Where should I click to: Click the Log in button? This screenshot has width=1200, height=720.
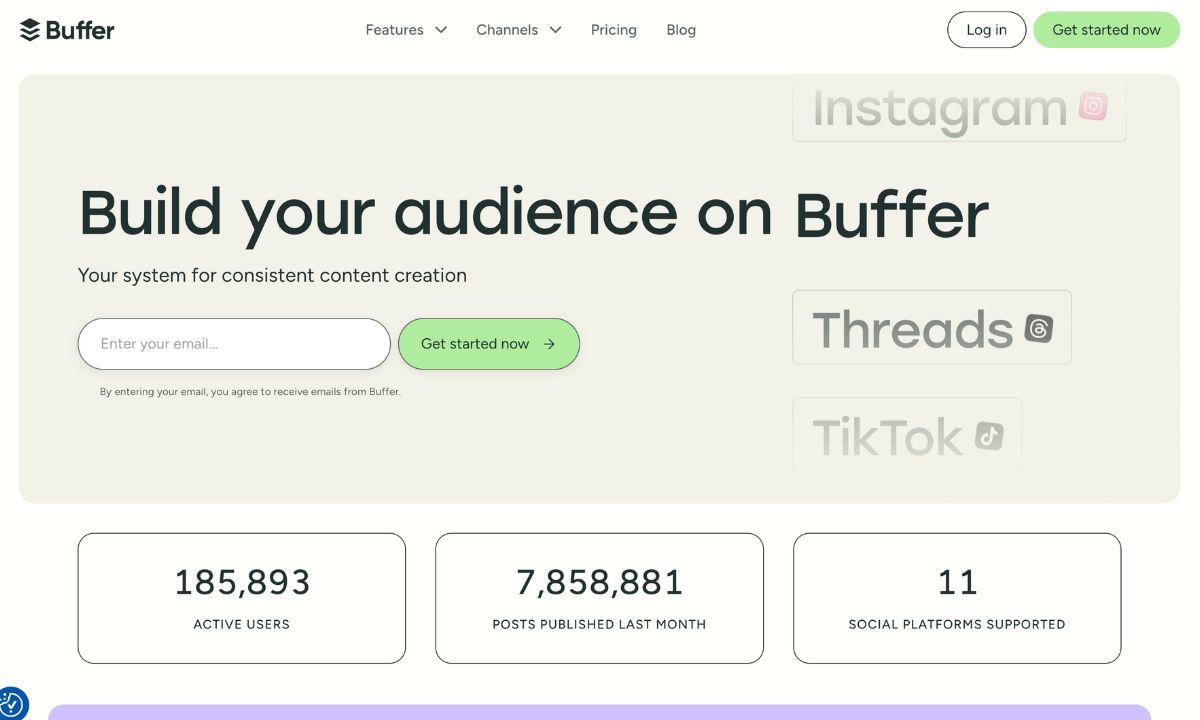point(986,30)
